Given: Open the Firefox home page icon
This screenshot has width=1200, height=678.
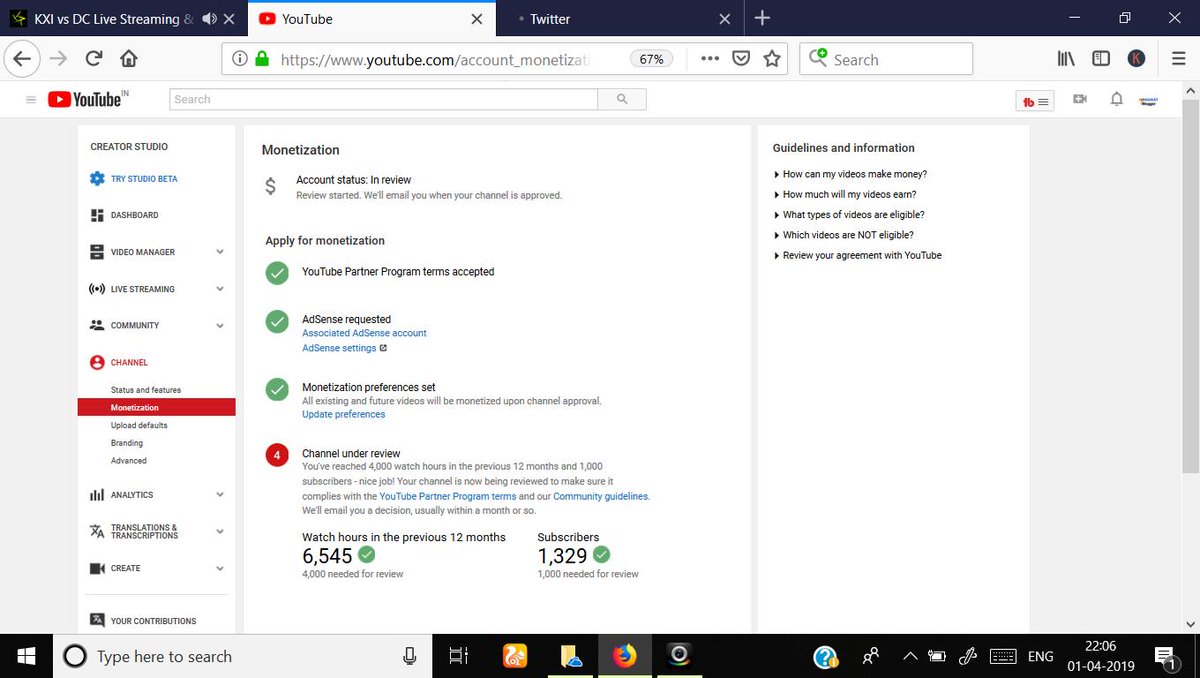Looking at the screenshot, I should point(128,59).
